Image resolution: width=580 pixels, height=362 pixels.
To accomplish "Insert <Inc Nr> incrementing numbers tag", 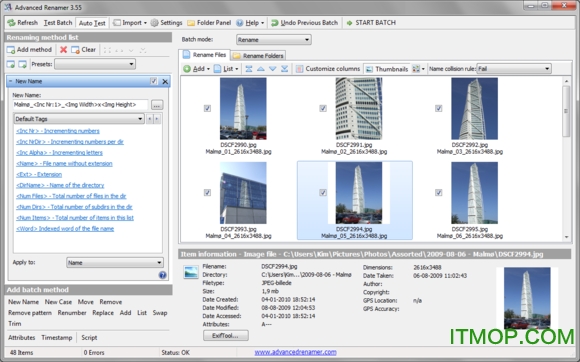I will pos(58,131).
